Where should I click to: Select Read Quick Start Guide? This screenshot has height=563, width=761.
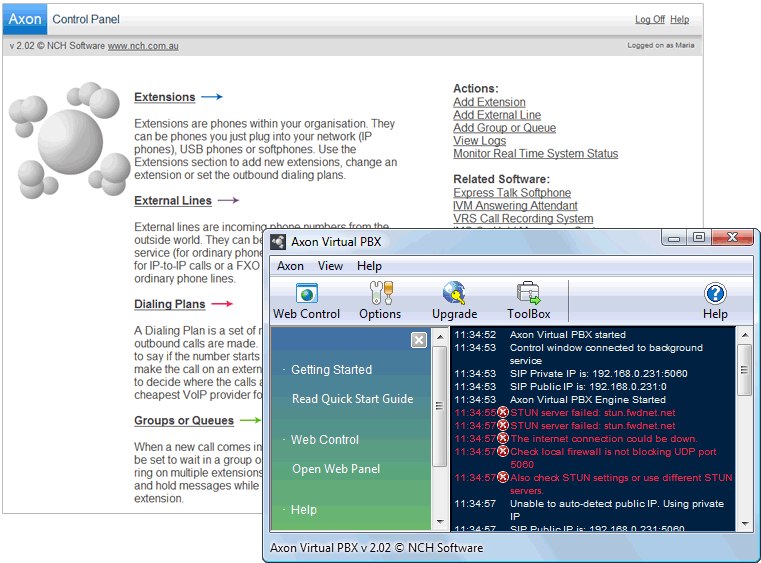coord(352,399)
